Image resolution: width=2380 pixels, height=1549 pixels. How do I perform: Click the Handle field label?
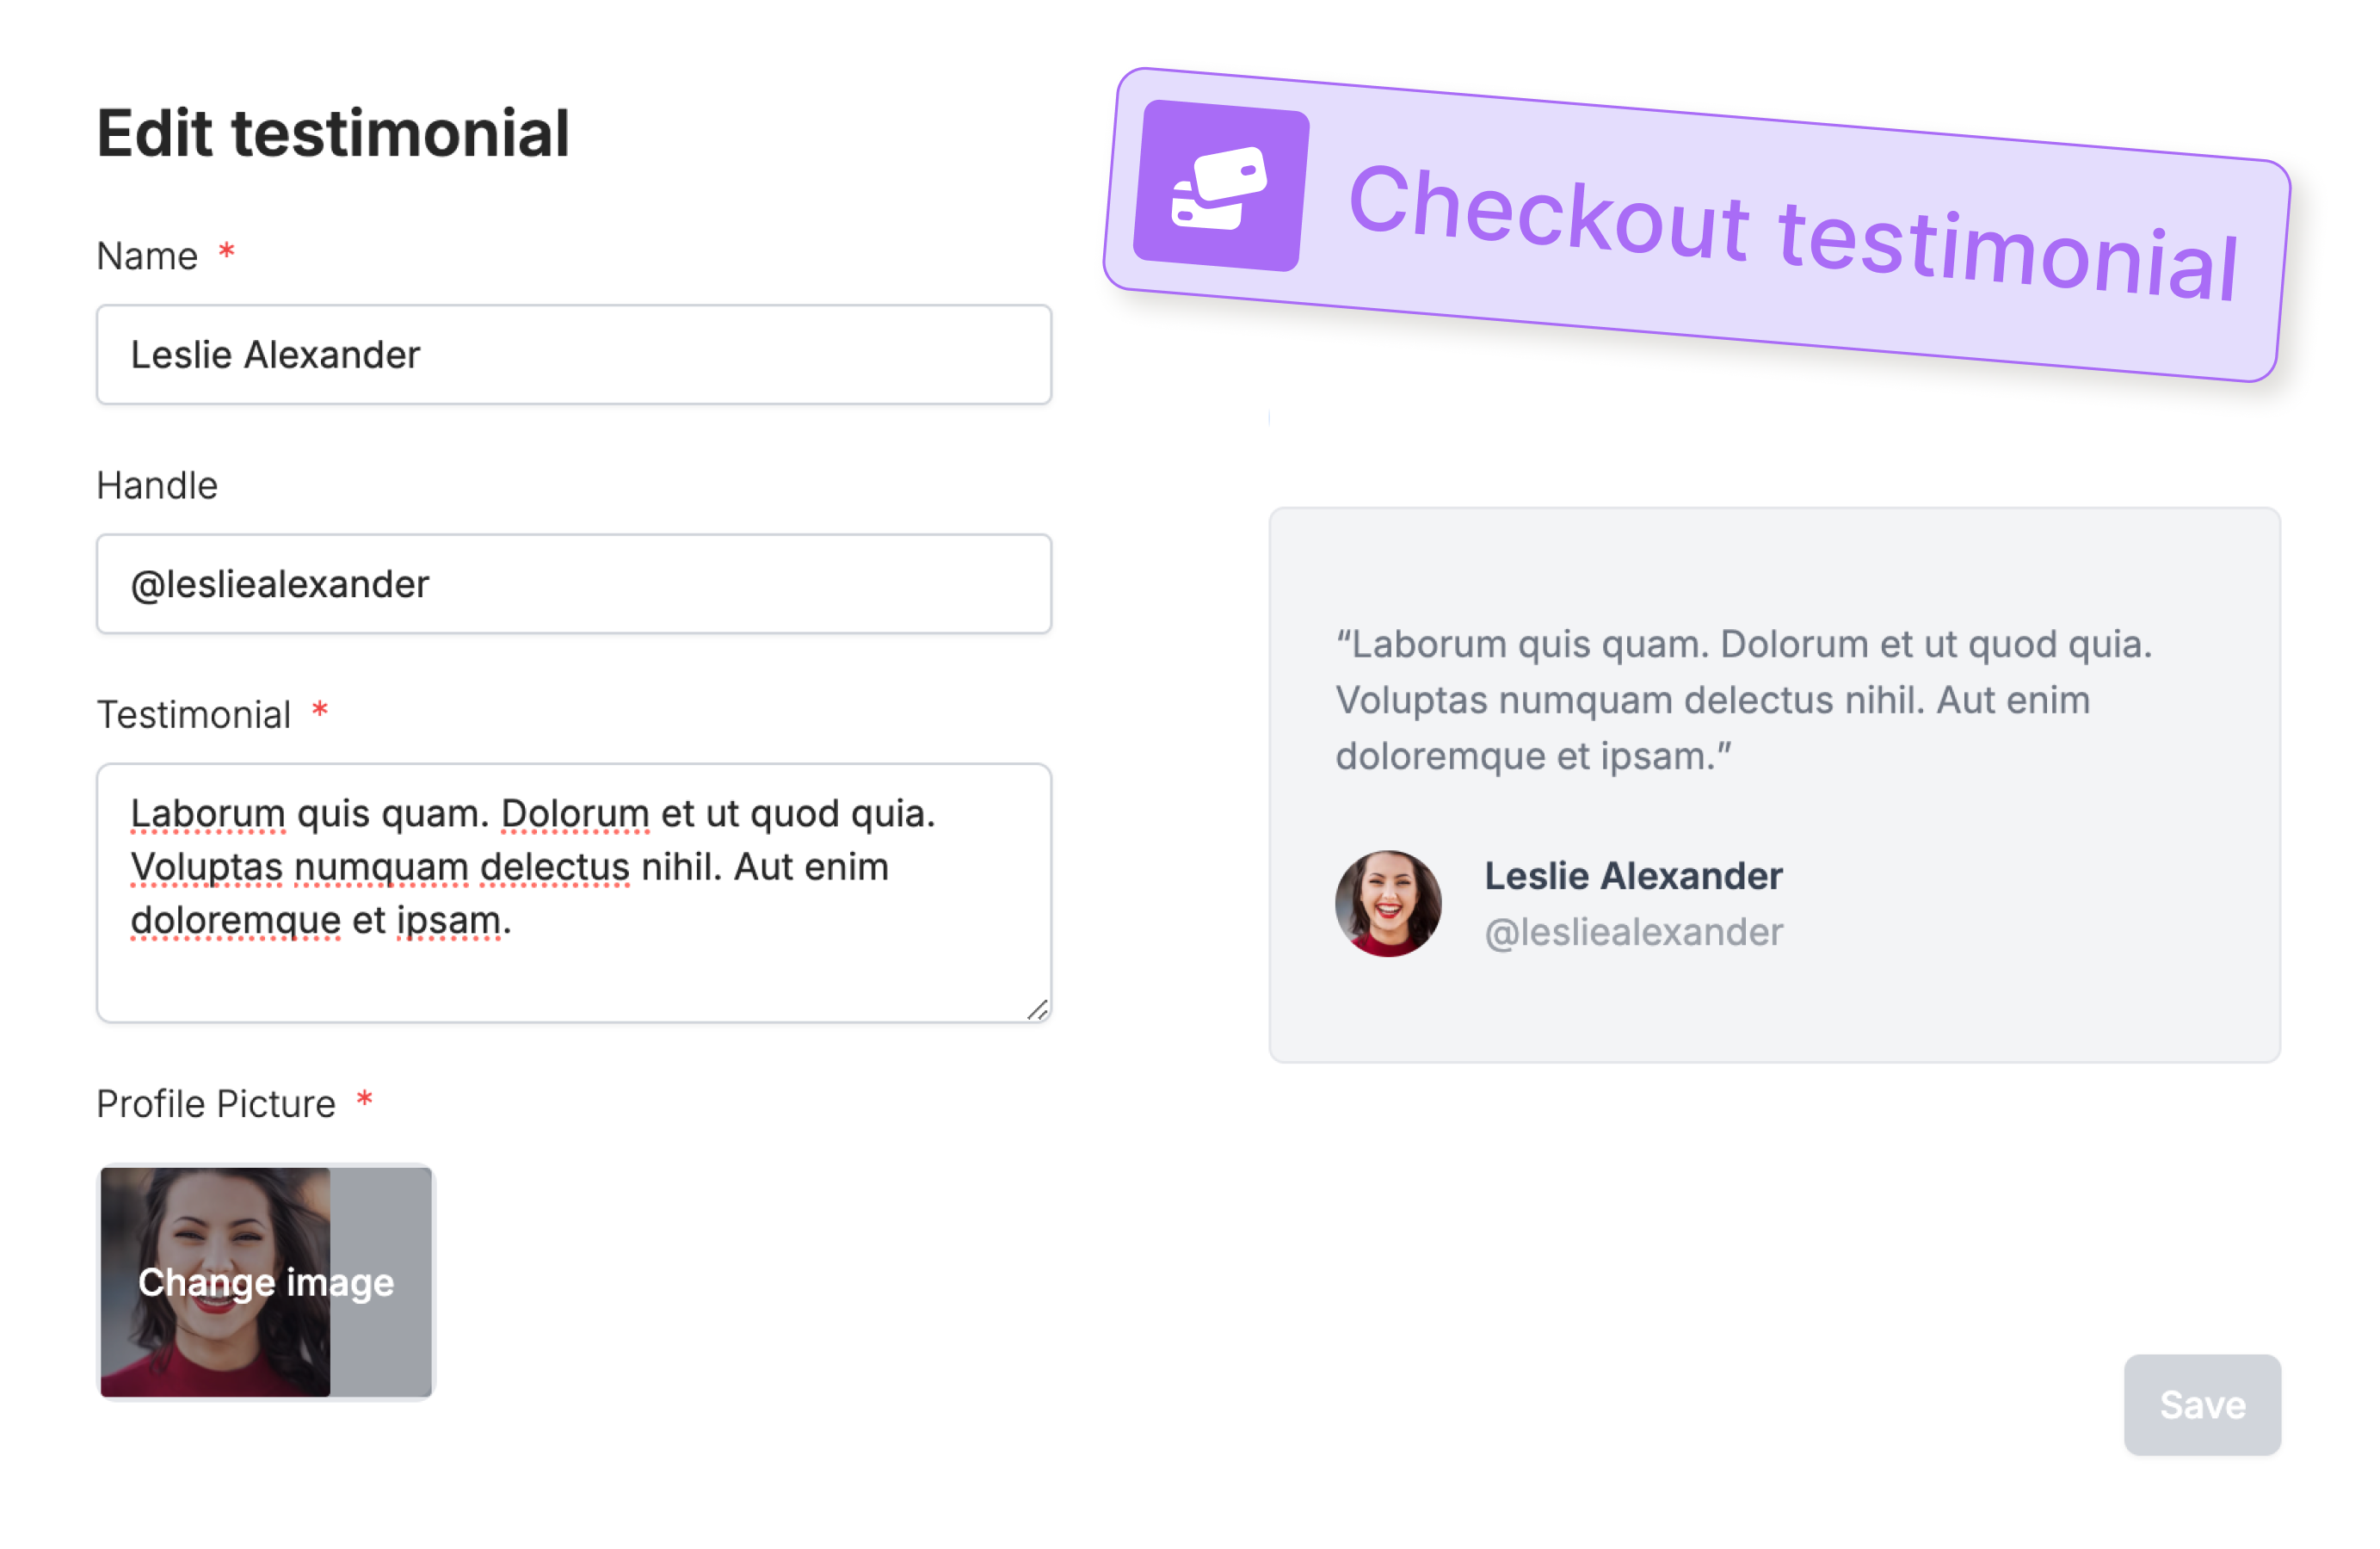[157, 486]
